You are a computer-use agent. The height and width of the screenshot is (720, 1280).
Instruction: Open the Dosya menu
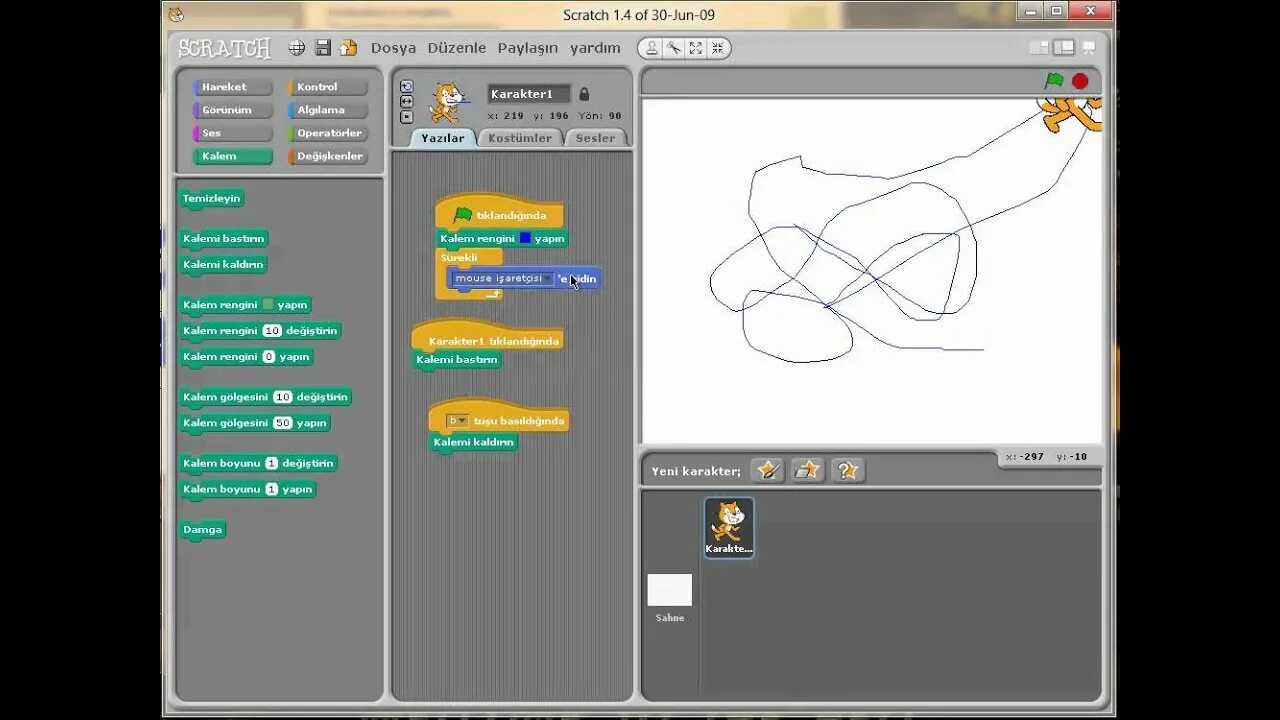[393, 48]
